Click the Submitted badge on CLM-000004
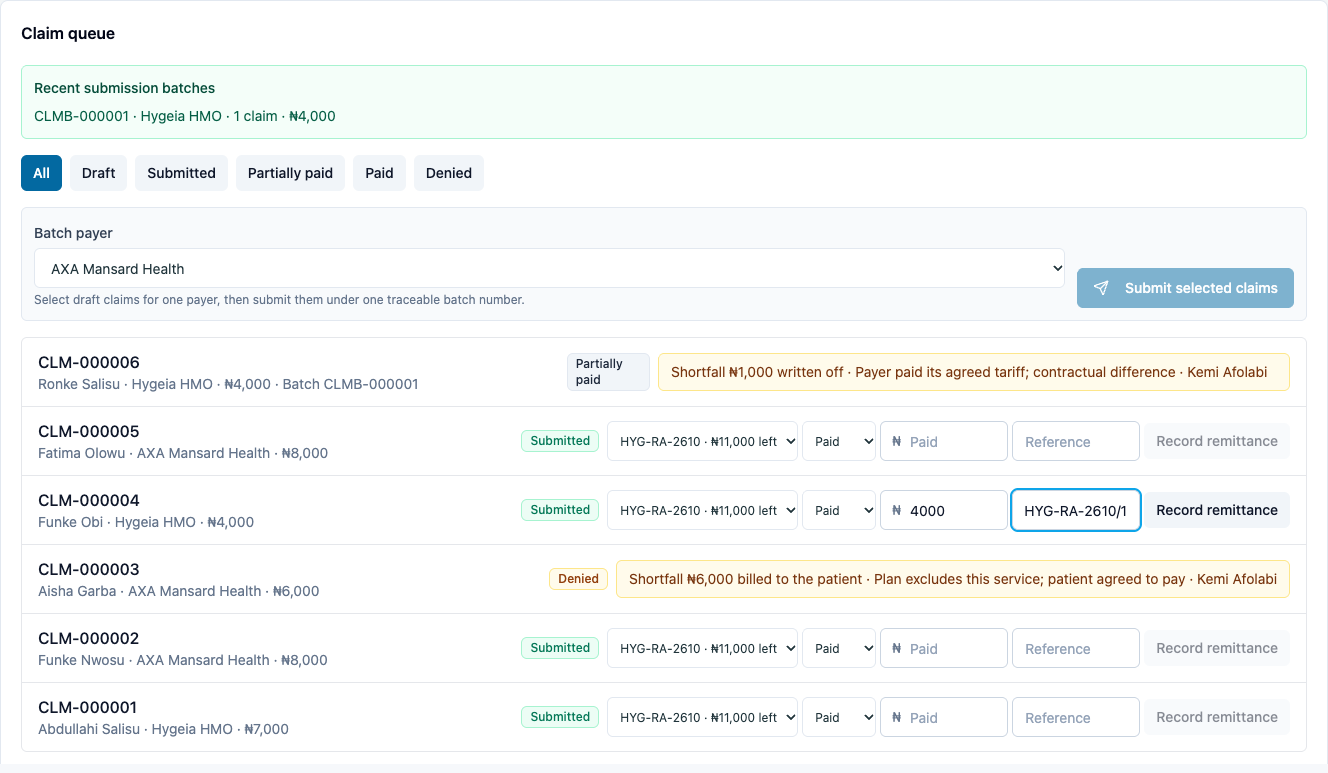Viewport: 1328px width, 773px height. (560, 510)
